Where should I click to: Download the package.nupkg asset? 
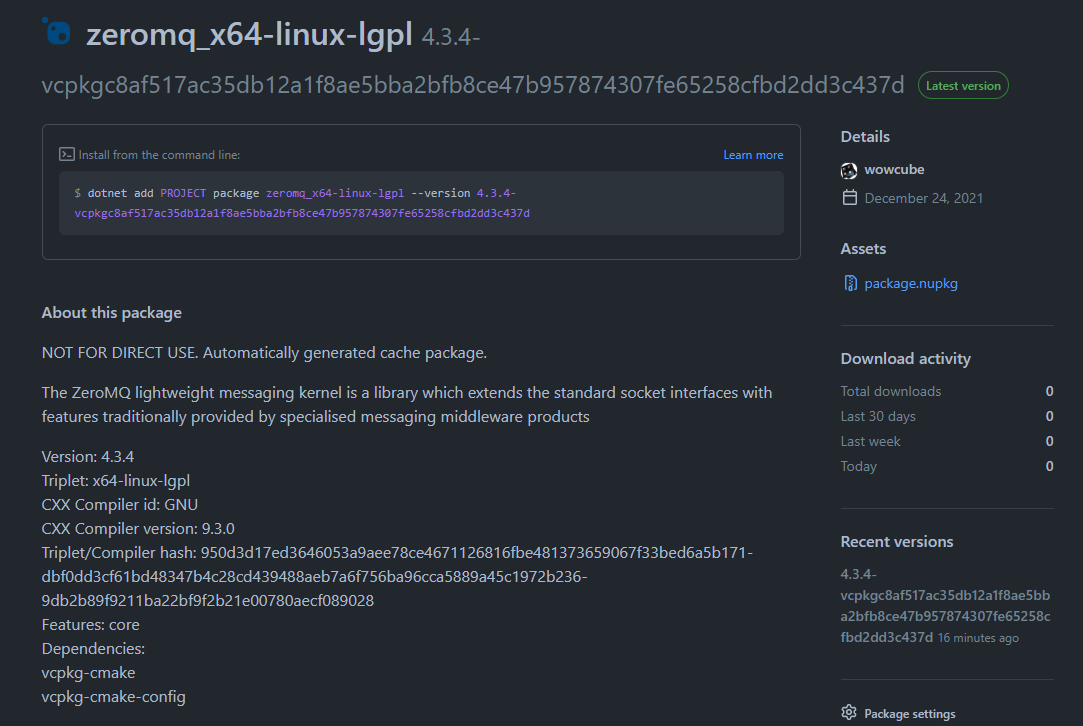910,283
